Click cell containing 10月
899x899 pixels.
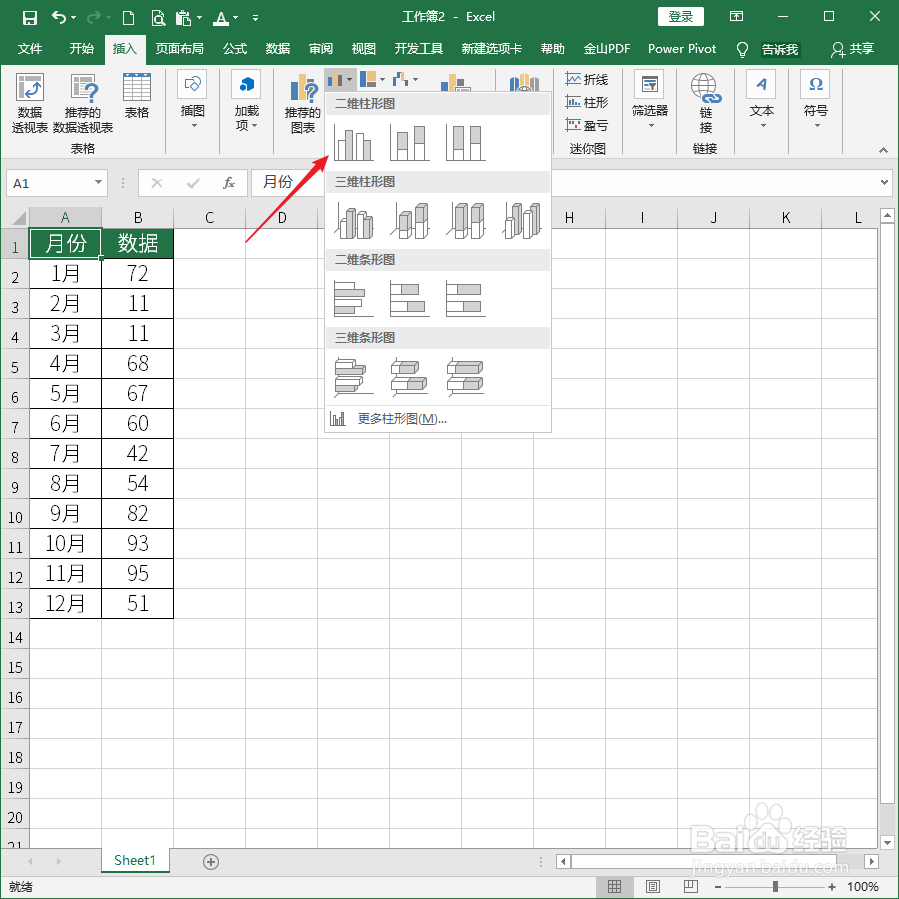(65, 544)
